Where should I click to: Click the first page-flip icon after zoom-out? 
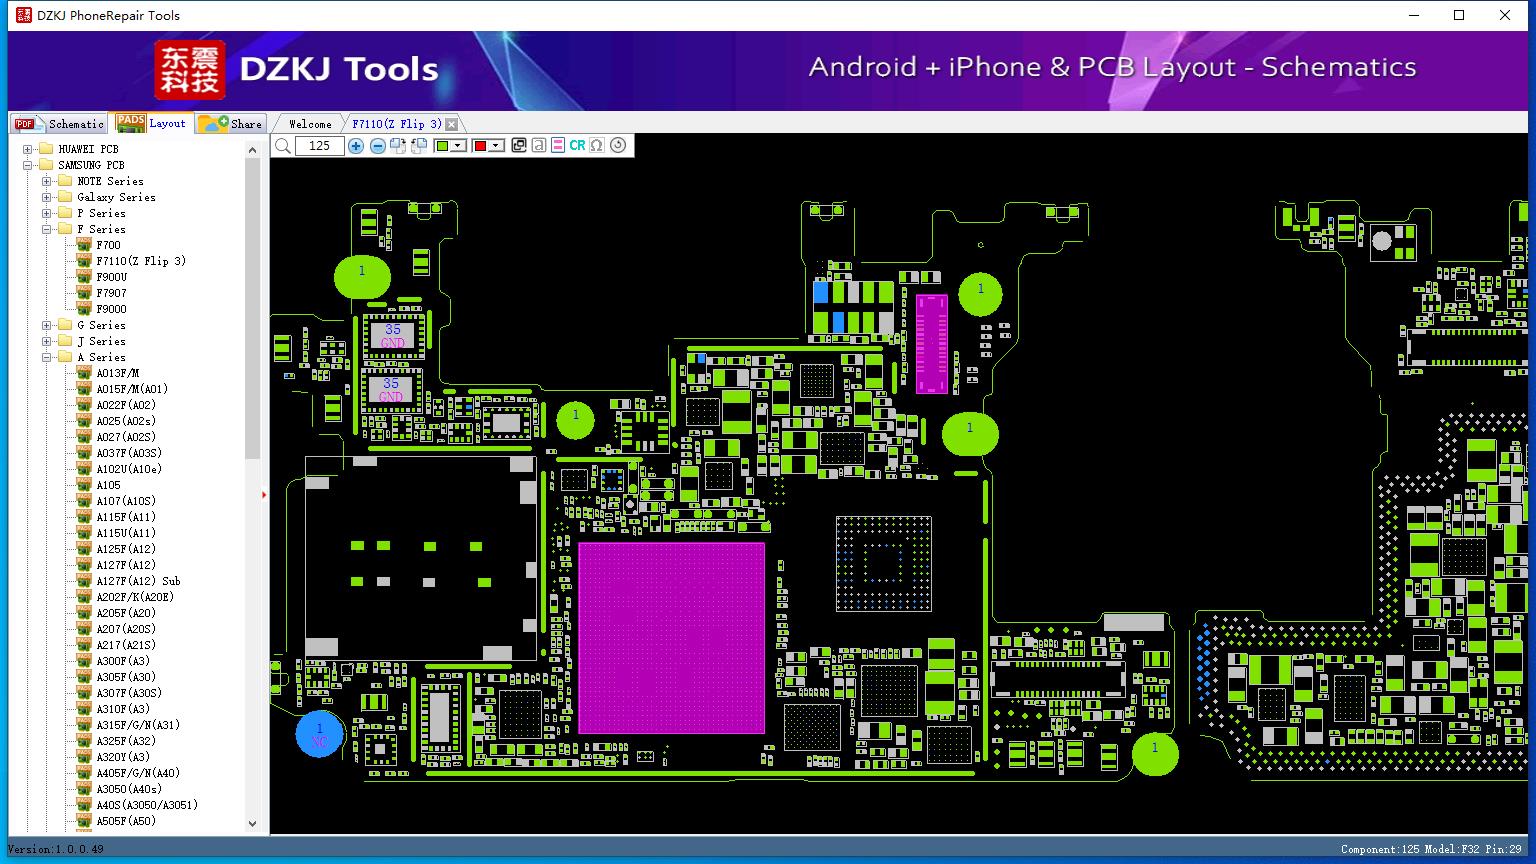(x=398, y=146)
